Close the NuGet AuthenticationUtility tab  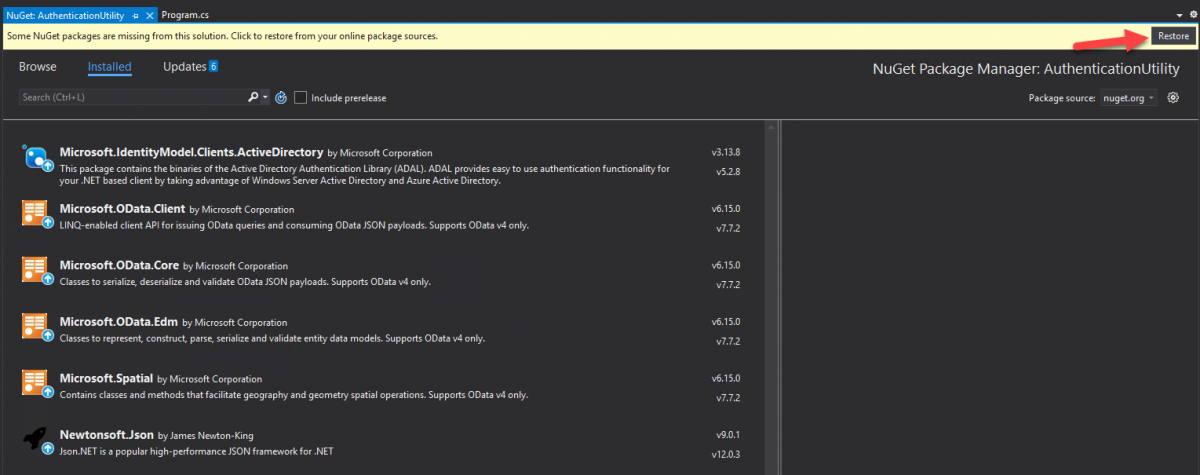click(x=149, y=16)
